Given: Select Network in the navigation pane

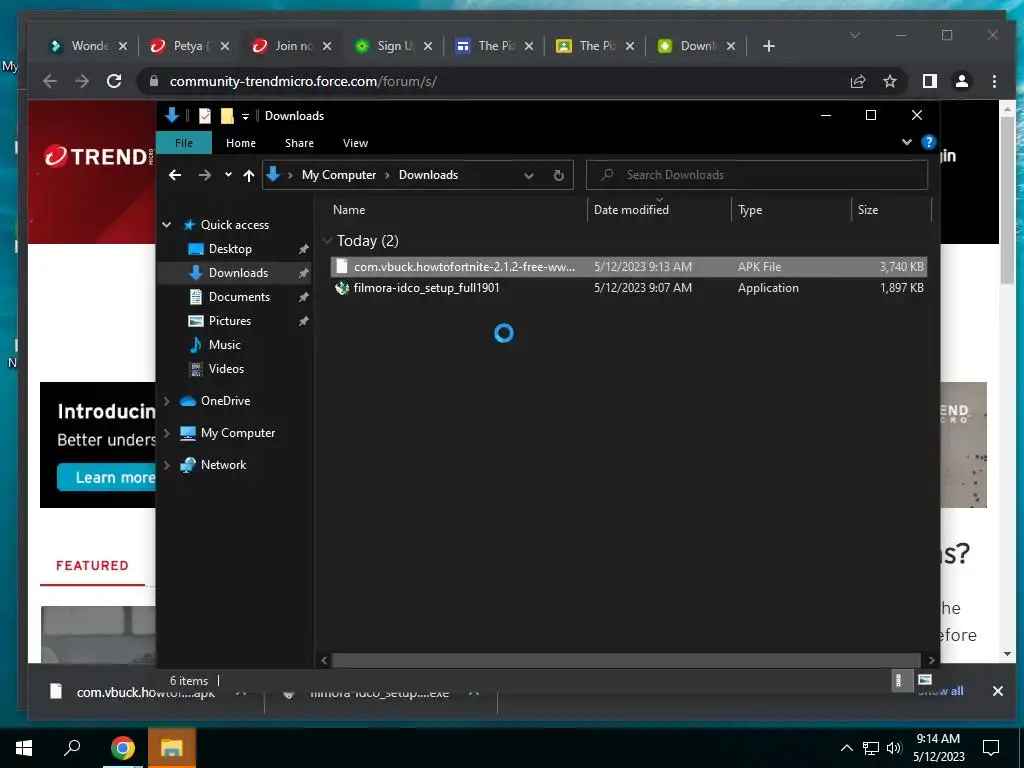Looking at the screenshot, I should (x=223, y=465).
